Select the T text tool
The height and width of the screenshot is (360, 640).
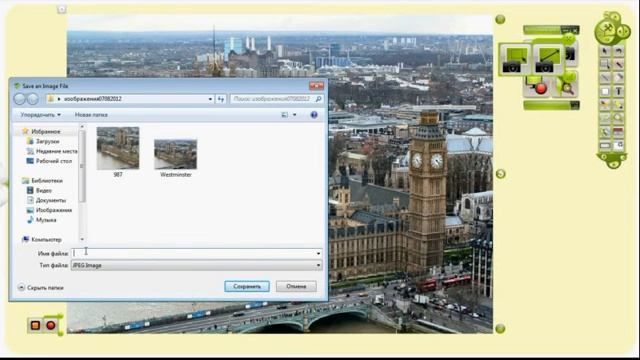tap(618, 91)
